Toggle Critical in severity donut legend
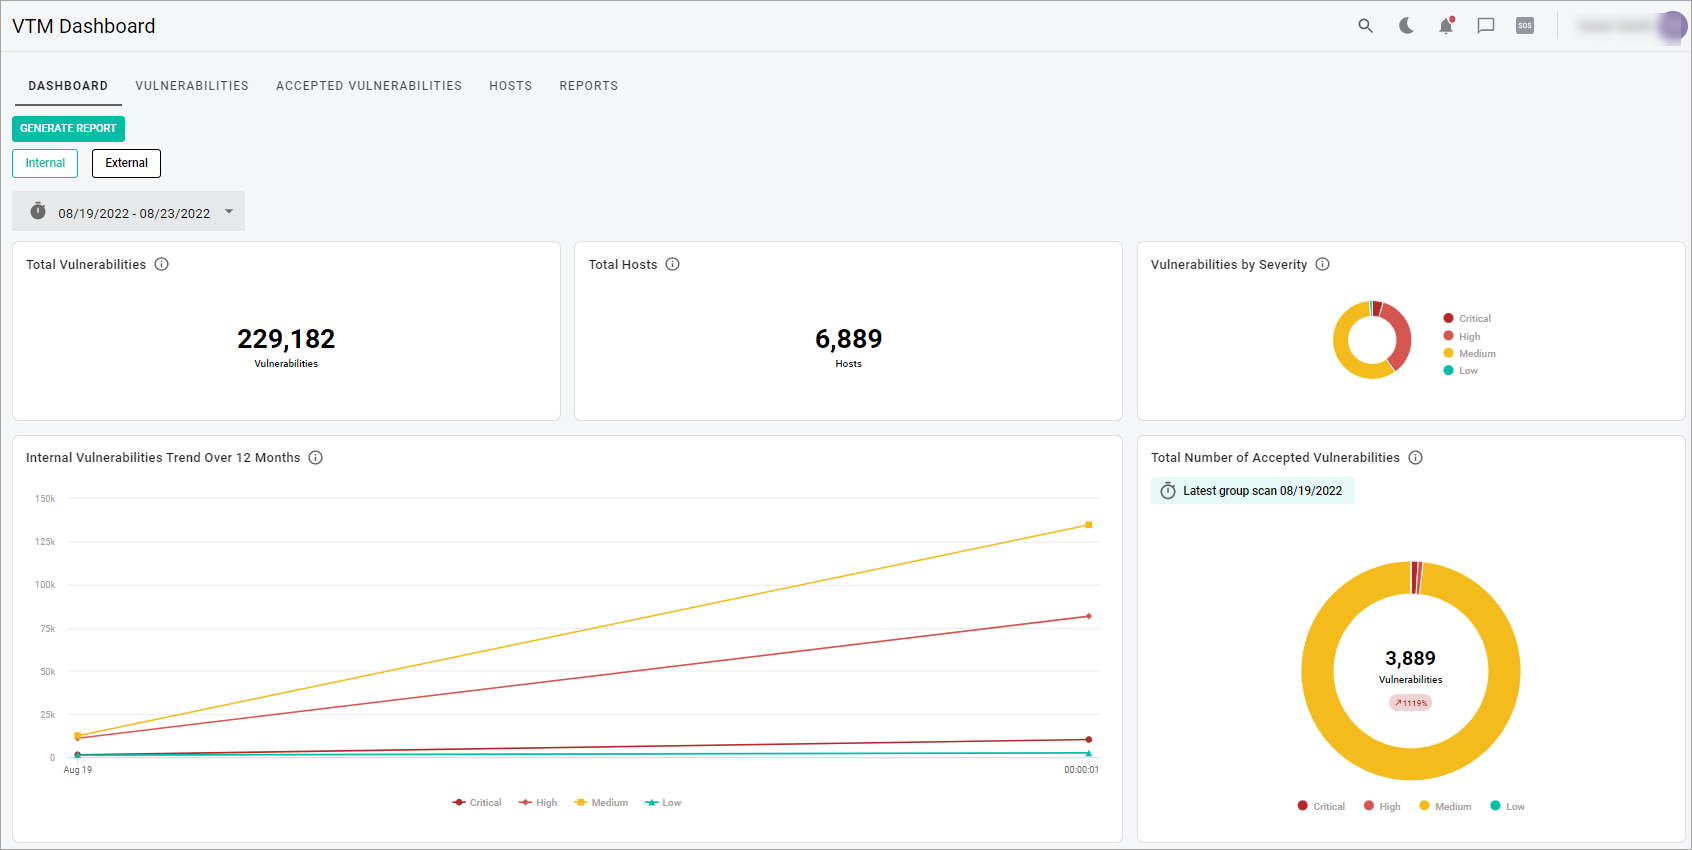Screen dimensions: 1692x850 click(1467, 318)
